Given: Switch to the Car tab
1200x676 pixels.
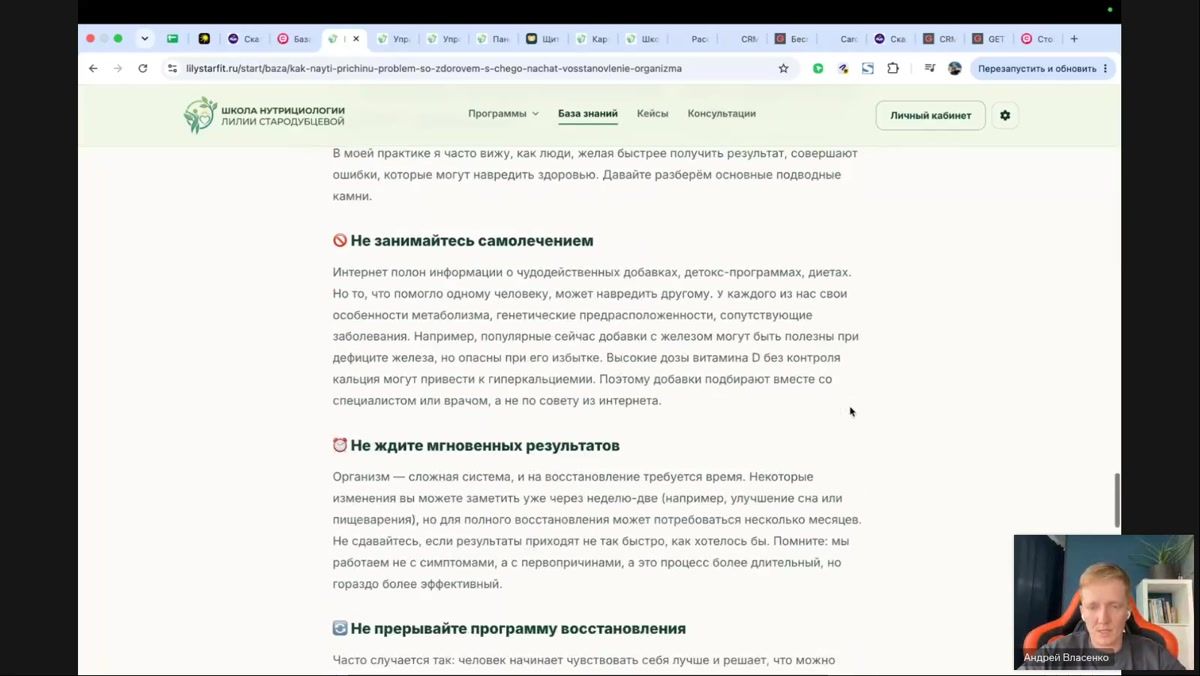Looking at the screenshot, I should (x=843, y=39).
